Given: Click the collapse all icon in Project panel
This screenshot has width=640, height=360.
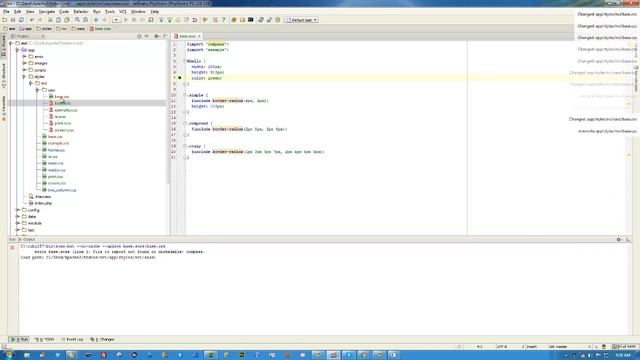Looking at the screenshot, I should click(x=147, y=36).
